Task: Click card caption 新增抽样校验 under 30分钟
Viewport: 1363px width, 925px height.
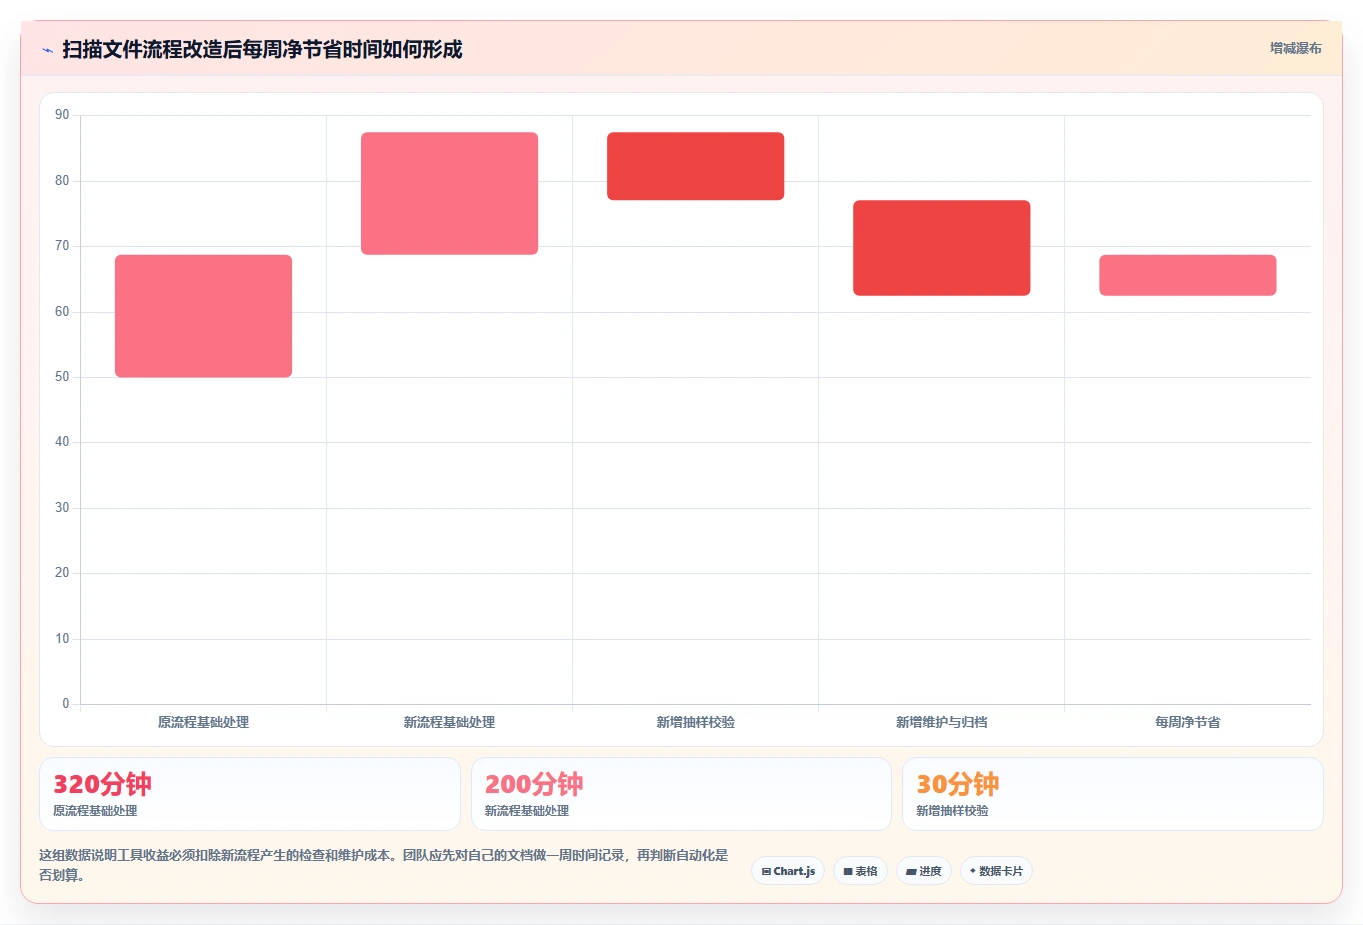Action: pyautogui.click(x=952, y=811)
